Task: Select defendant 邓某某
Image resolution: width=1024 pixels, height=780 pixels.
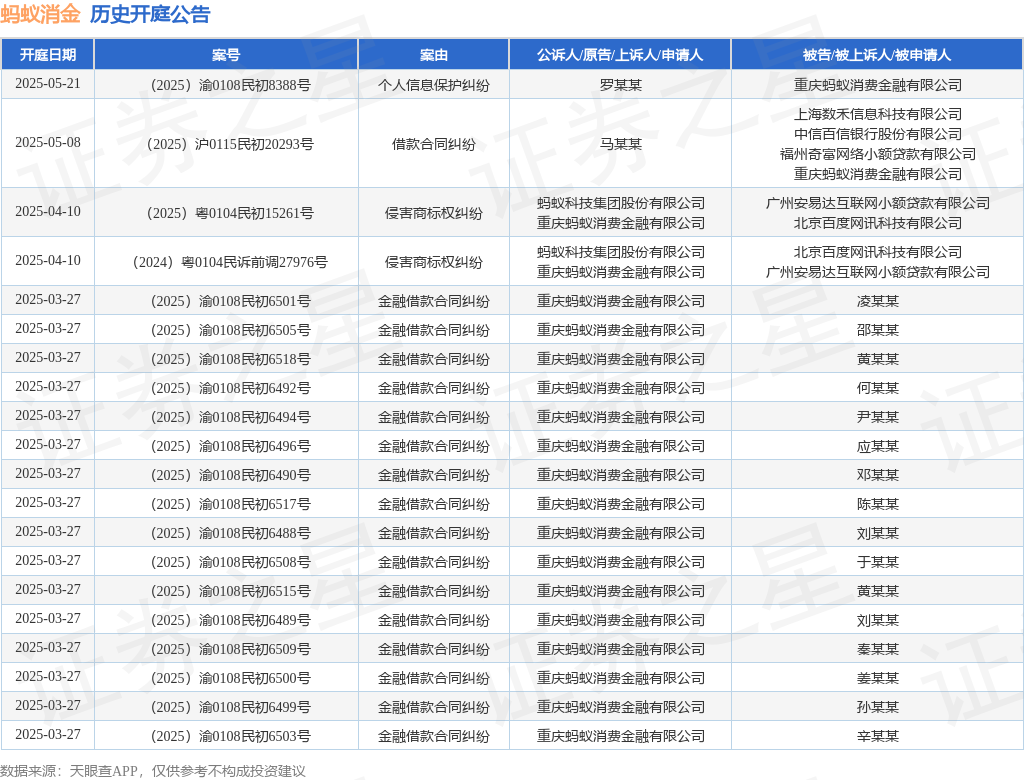Action: pos(878,475)
